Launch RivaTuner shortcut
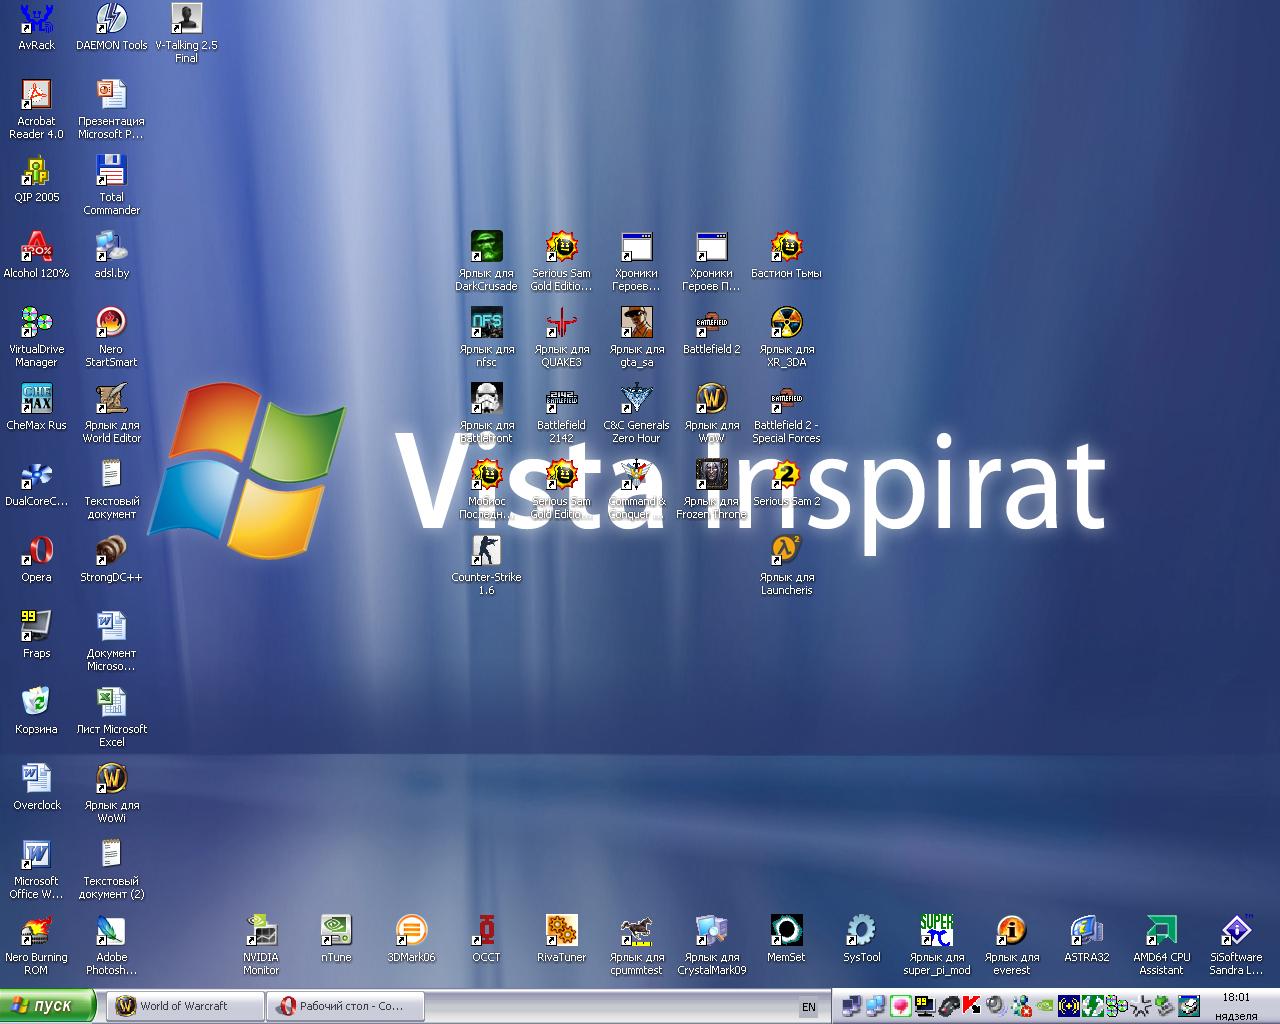This screenshot has height=1024, width=1280. coord(561,930)
